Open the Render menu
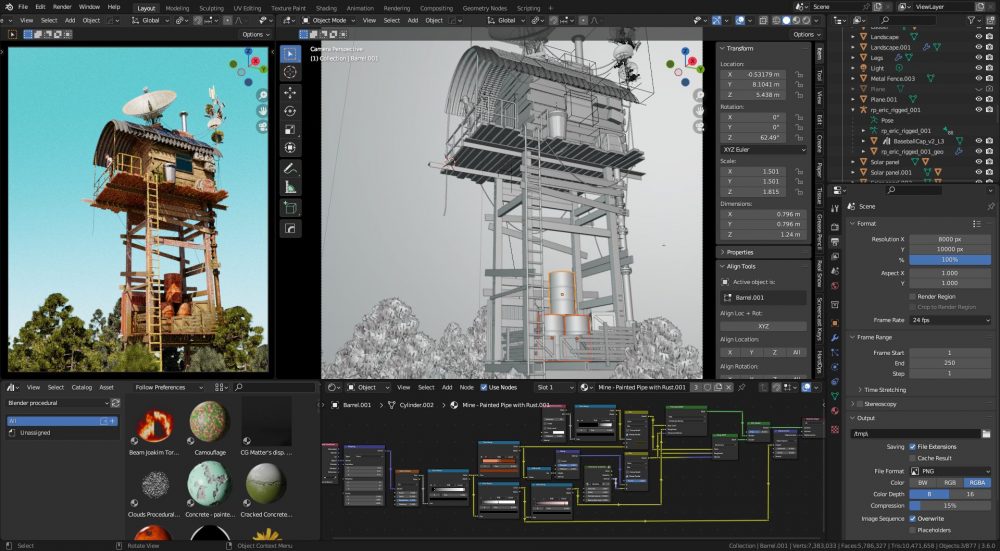 [x=62, y=7]
